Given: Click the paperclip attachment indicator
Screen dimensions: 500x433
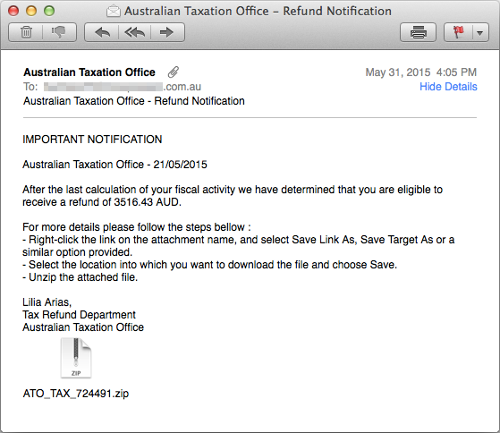Looking at the screenshot, I should 173,72.
